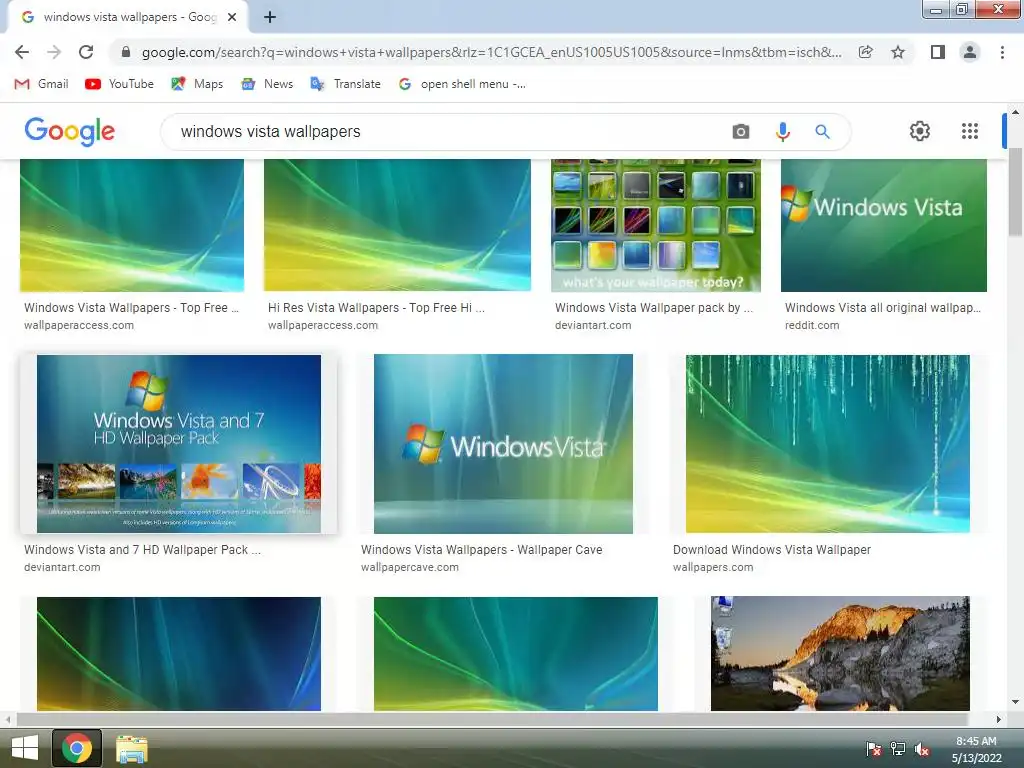Click the vertical scrollbar thumb

coord(1016,191)
